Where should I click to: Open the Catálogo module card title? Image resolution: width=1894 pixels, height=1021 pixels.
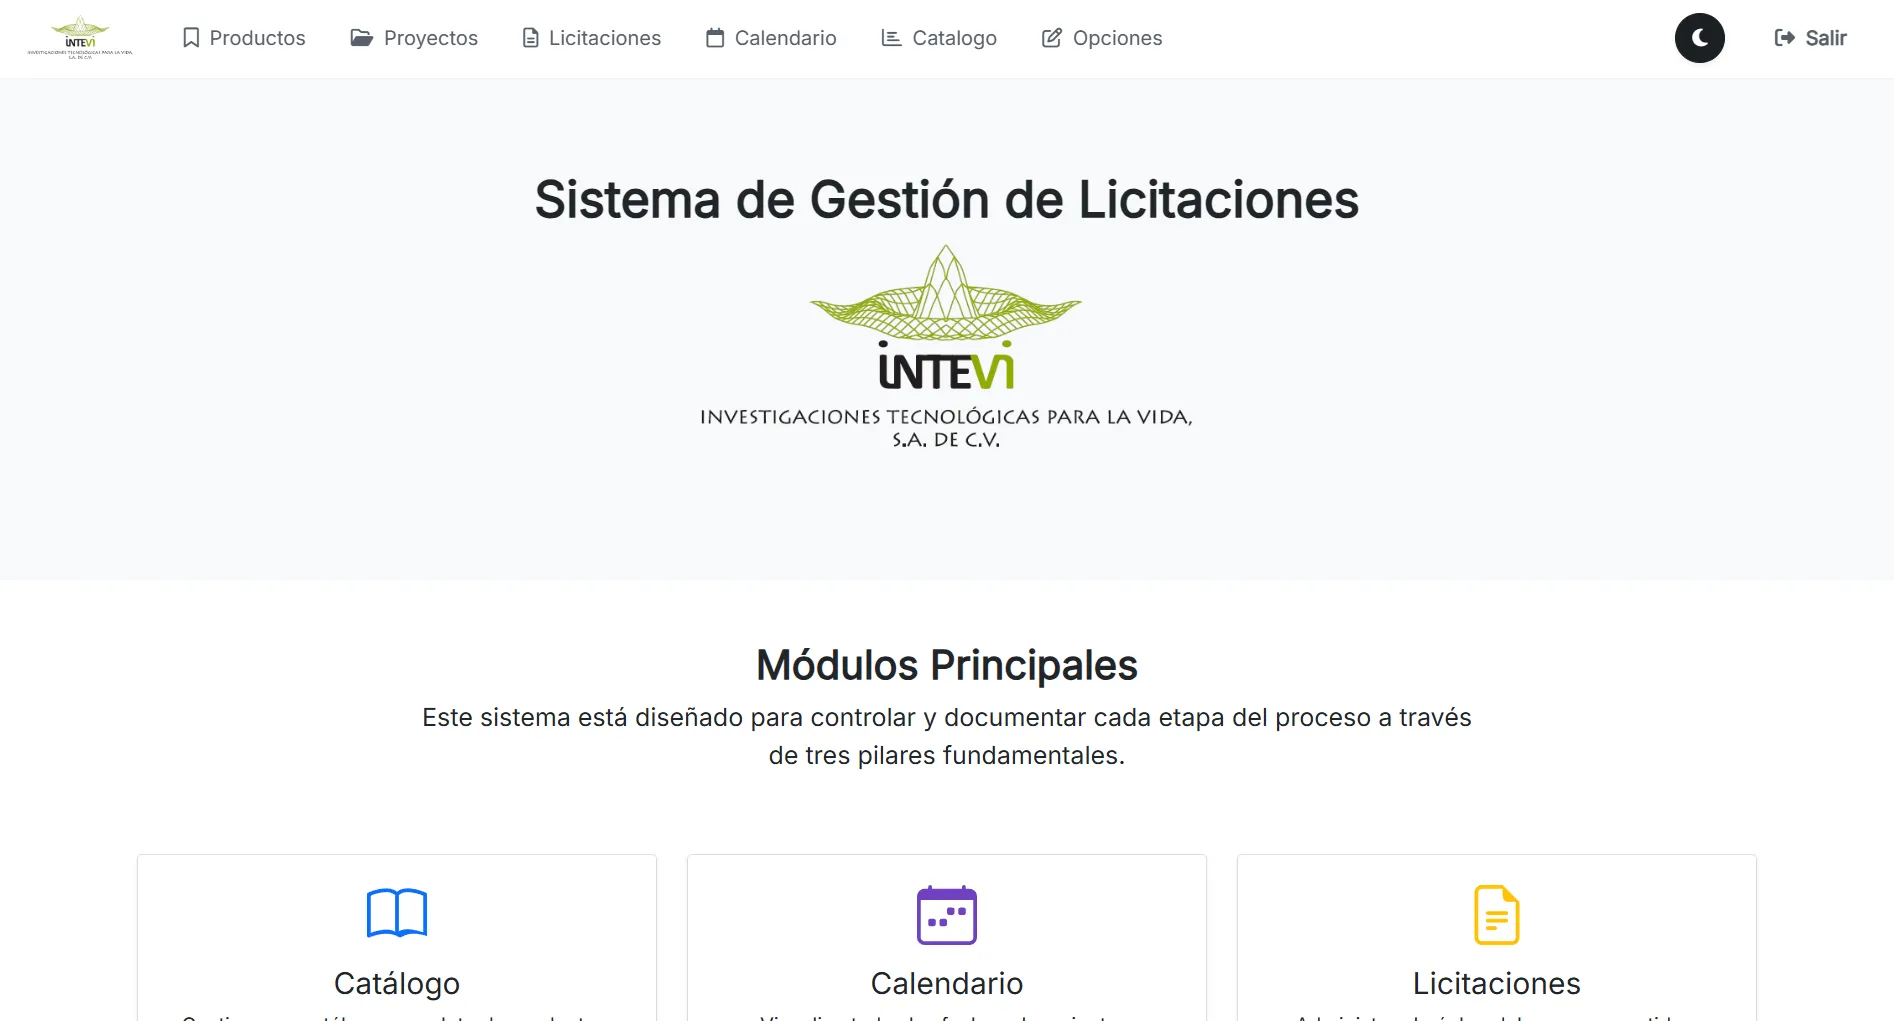tap(397, 983)
